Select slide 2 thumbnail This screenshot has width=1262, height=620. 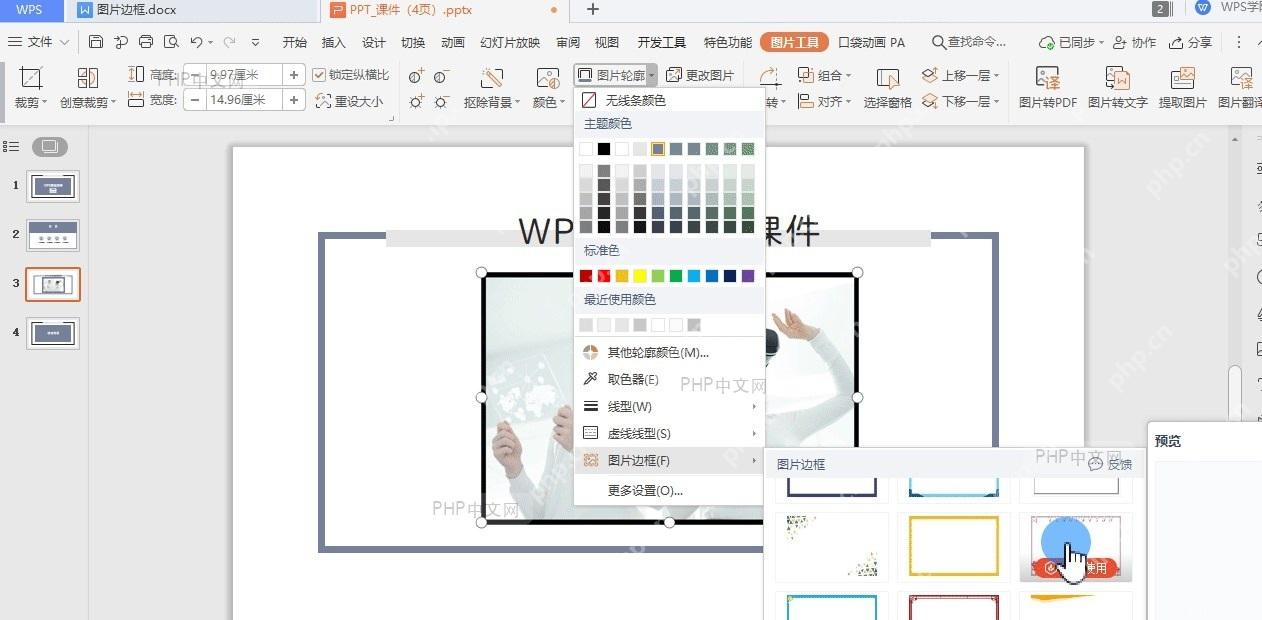pyautogui.click(x=53, y=235)
